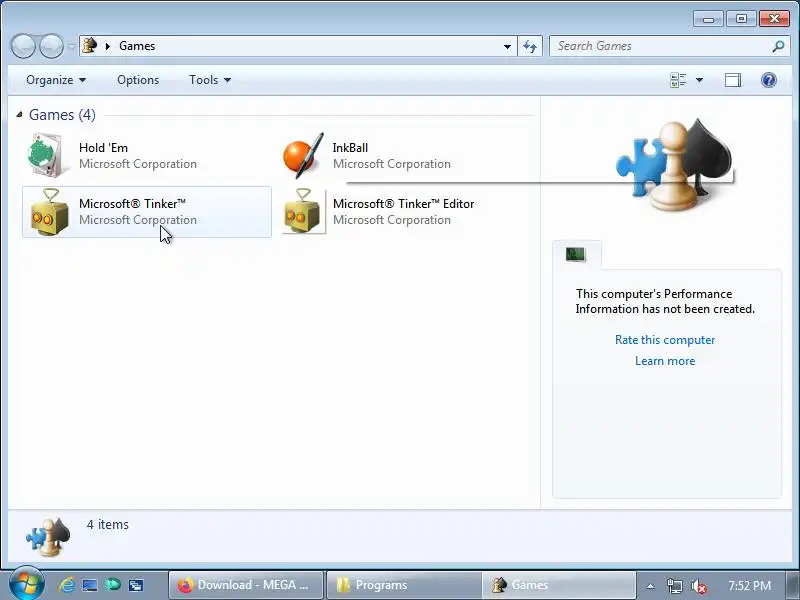This screenshot has height=600, width=800.
Task: Click the 7:52 PM clock
Action: (x=749, y=585)
